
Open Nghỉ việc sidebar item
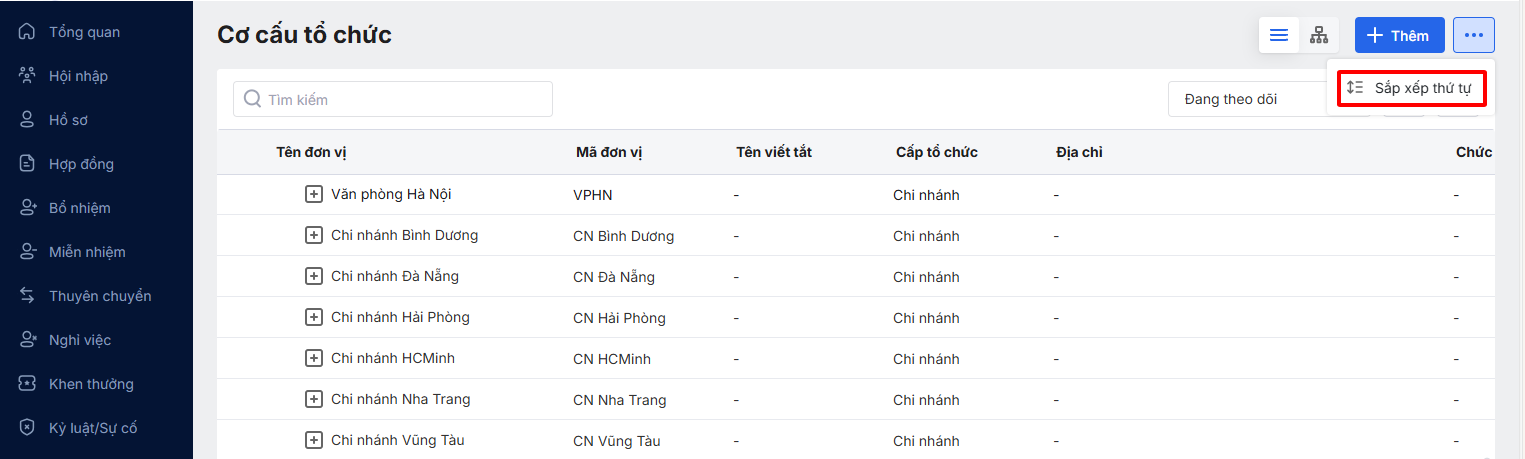[x=79, y=340]
